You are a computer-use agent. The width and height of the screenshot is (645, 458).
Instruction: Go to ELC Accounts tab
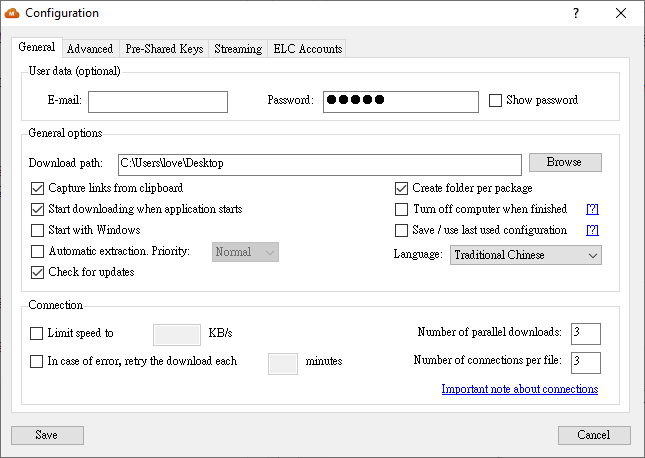[x=307, y=48]
